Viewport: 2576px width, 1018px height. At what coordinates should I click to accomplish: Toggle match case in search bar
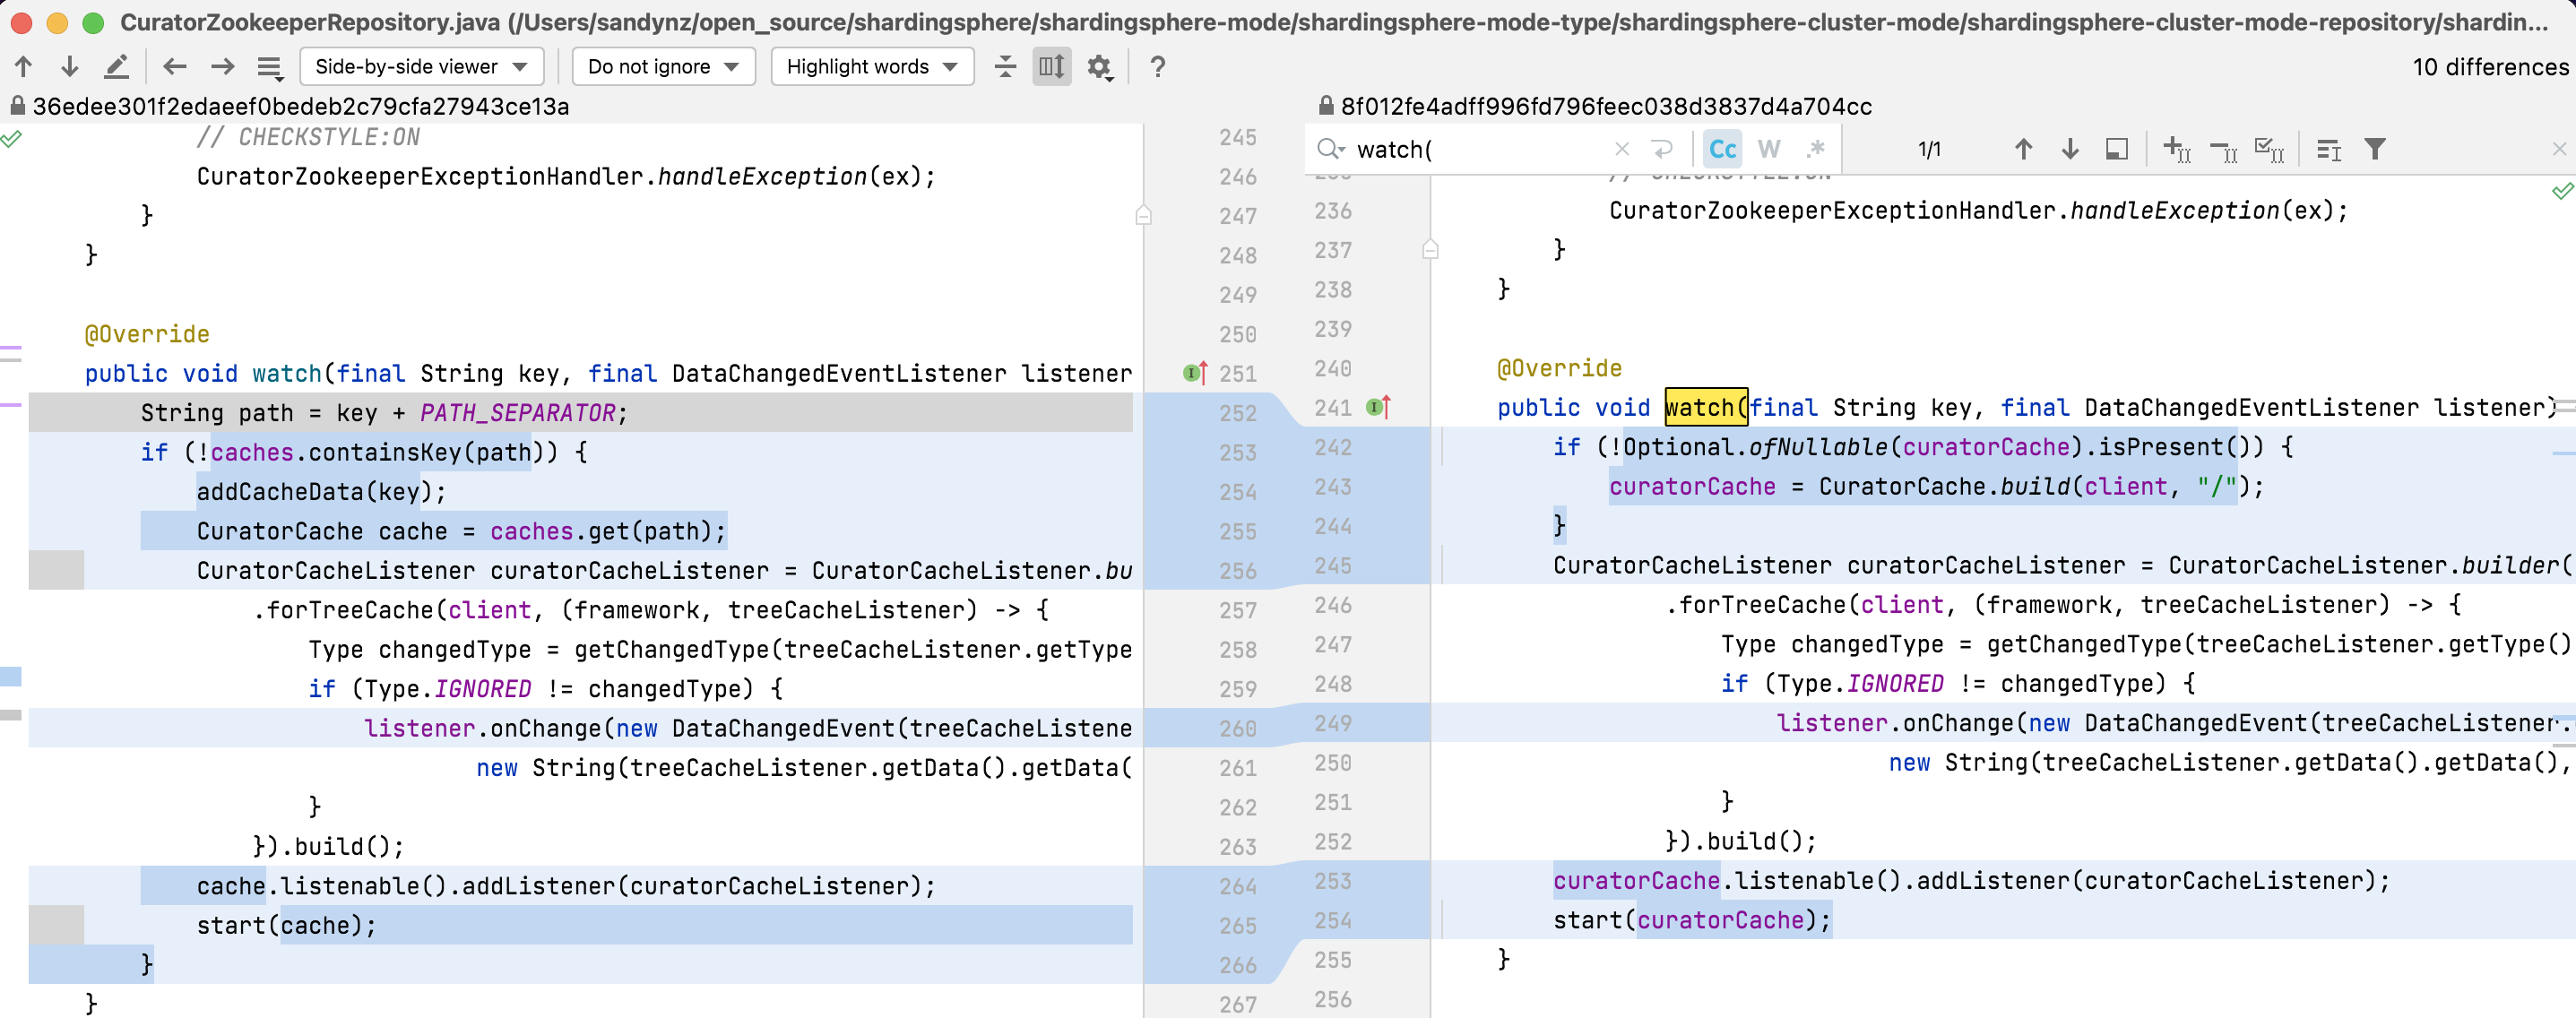pyautogui.click(x=1723, y=149)
